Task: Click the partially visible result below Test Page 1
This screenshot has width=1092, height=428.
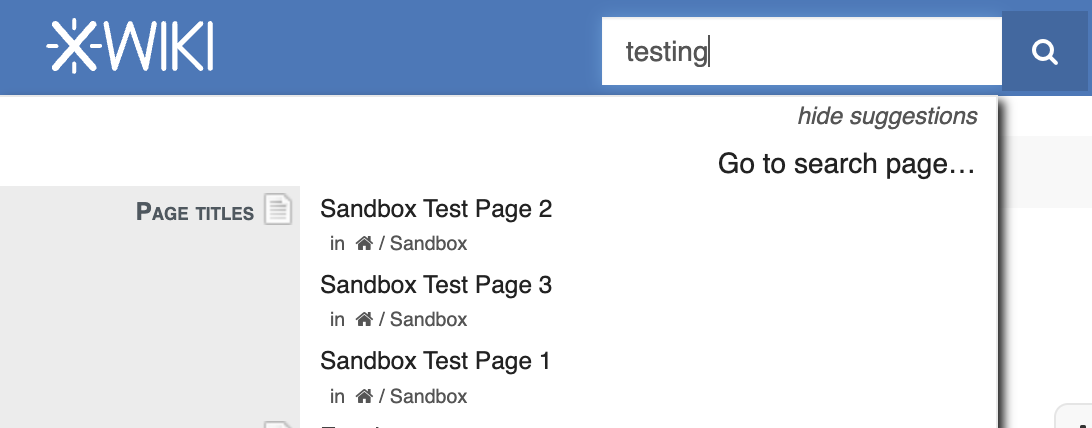Action: 350,425
